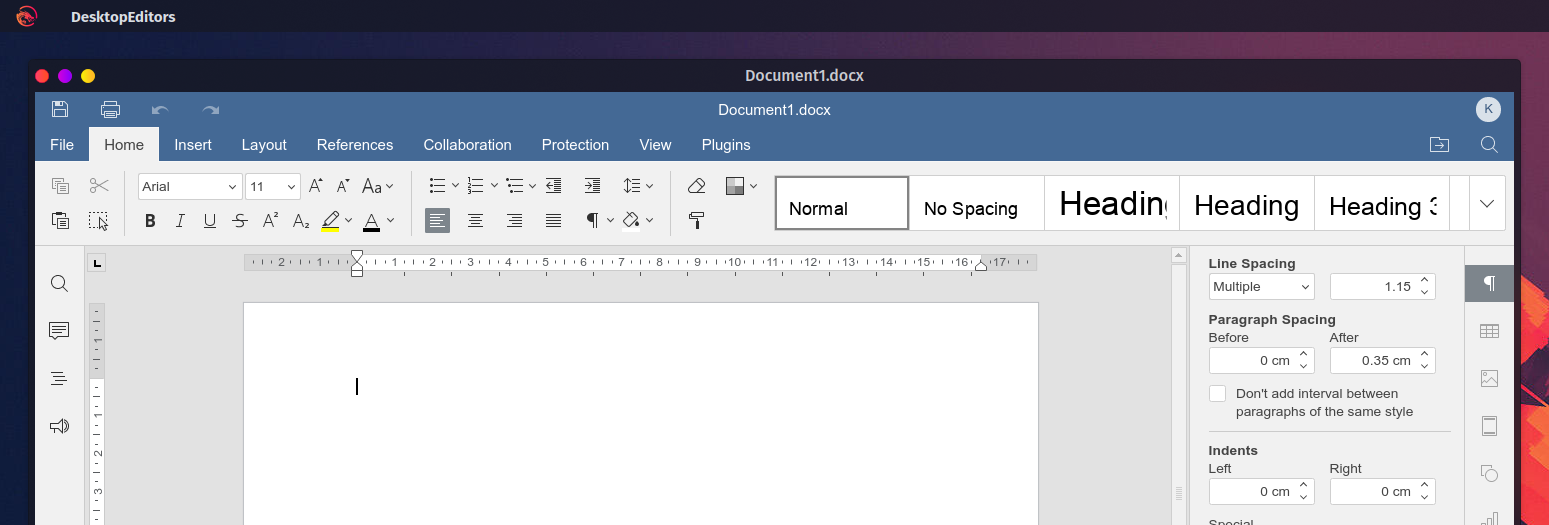Open the Find sidebar magnifier icon
This screenshot has height=525, width=1549.
[x=59, y=284]
